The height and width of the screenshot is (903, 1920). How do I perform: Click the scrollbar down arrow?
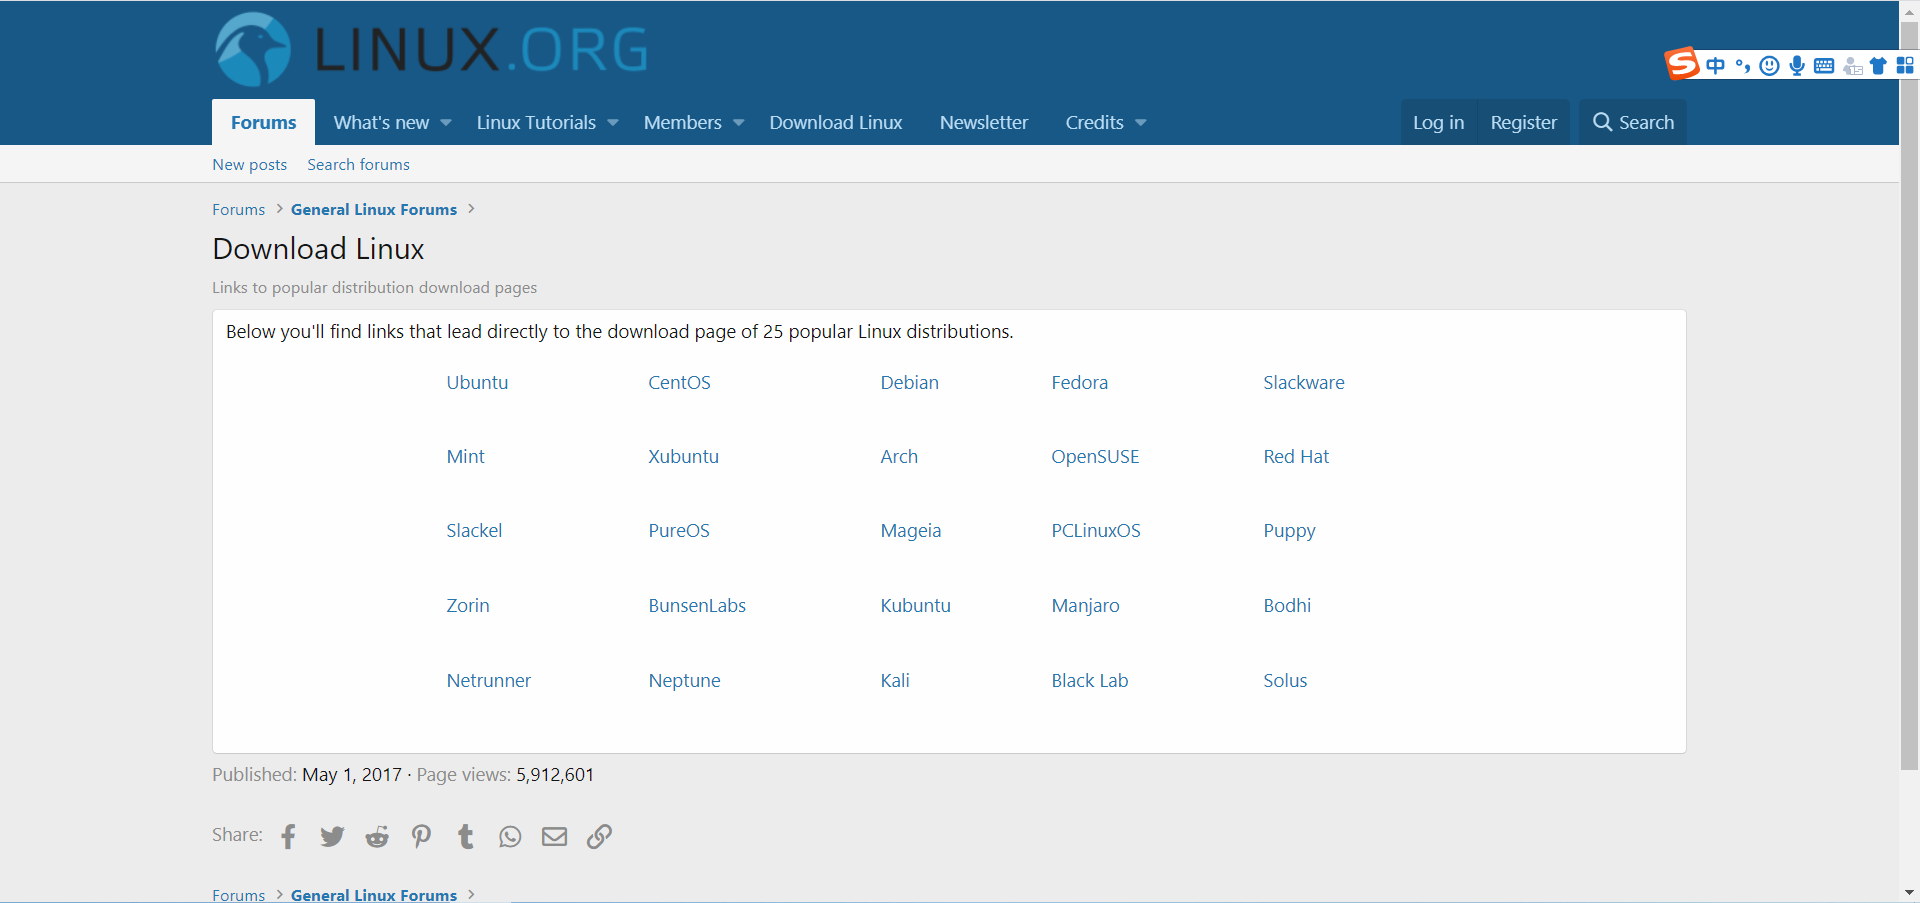coord(1909,893)
